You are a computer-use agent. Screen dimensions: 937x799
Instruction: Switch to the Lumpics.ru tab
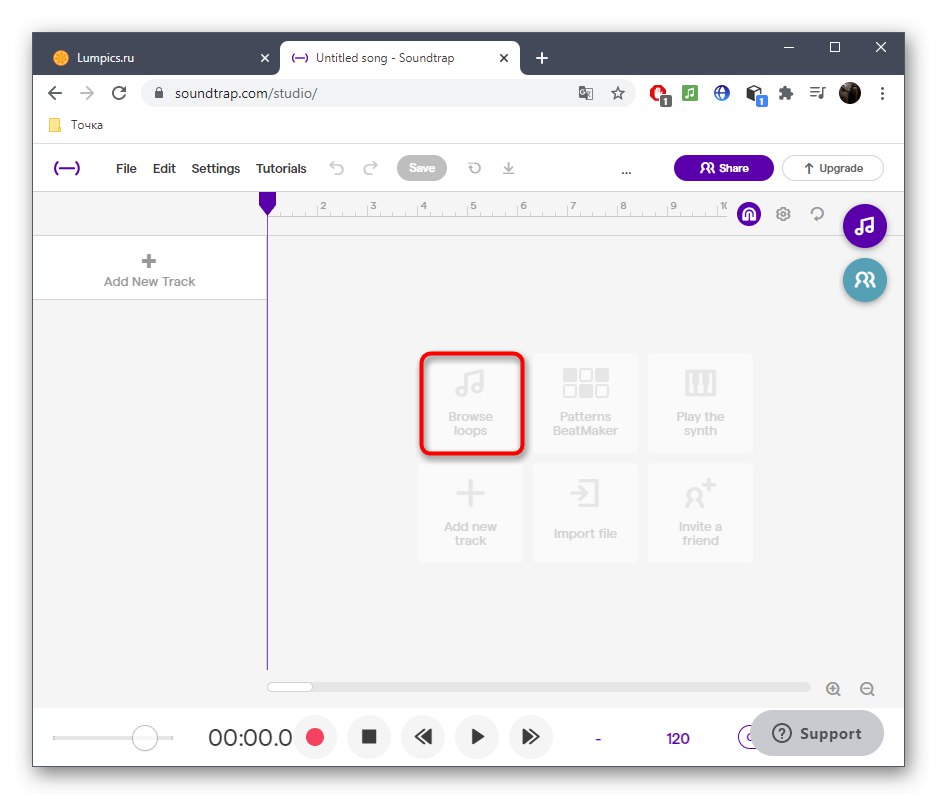[x=155, y=58]
